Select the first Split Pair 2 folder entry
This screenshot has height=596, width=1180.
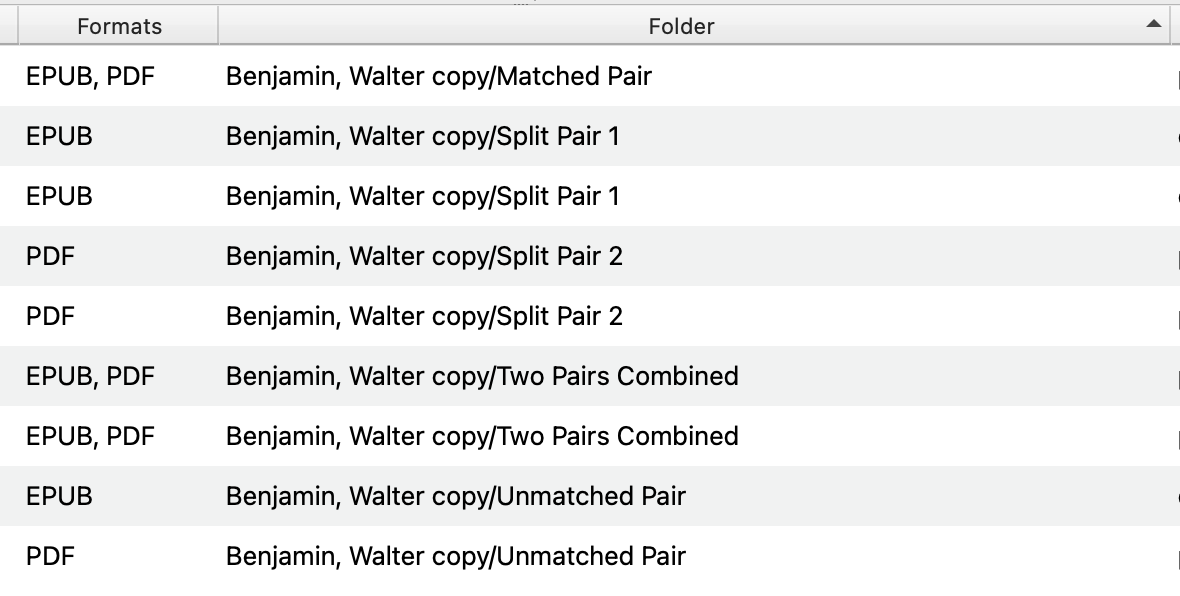[424, 256]
